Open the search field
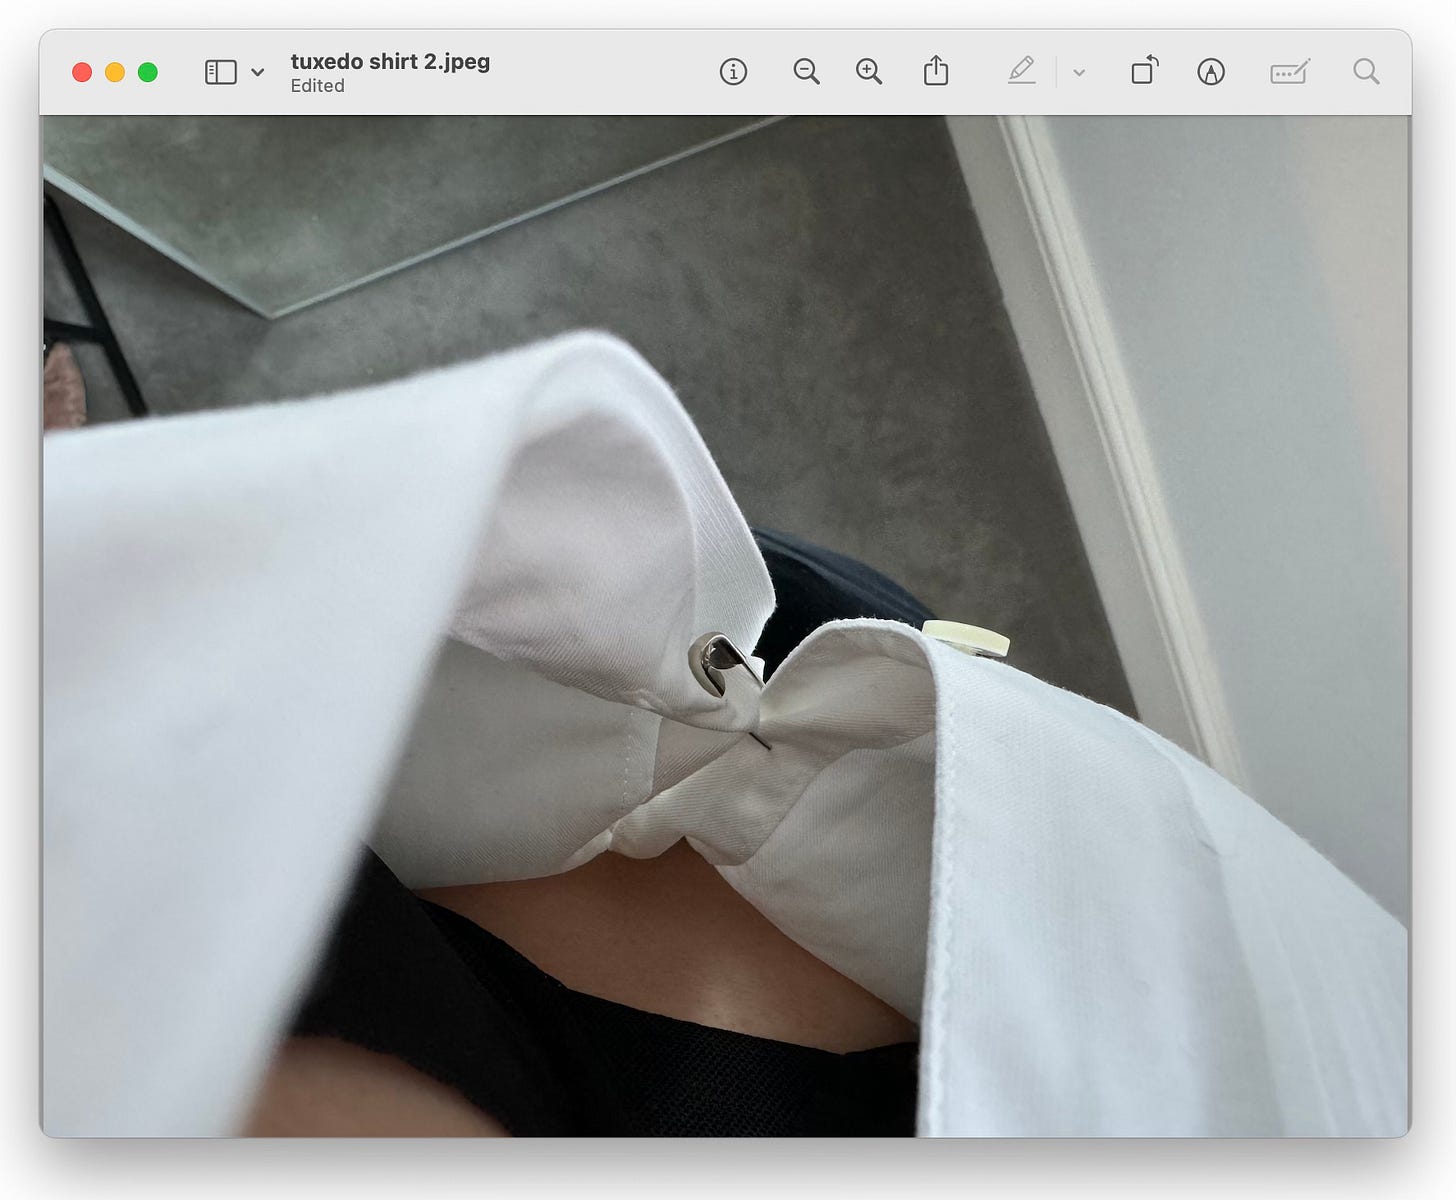 (x=1366, y=72)
